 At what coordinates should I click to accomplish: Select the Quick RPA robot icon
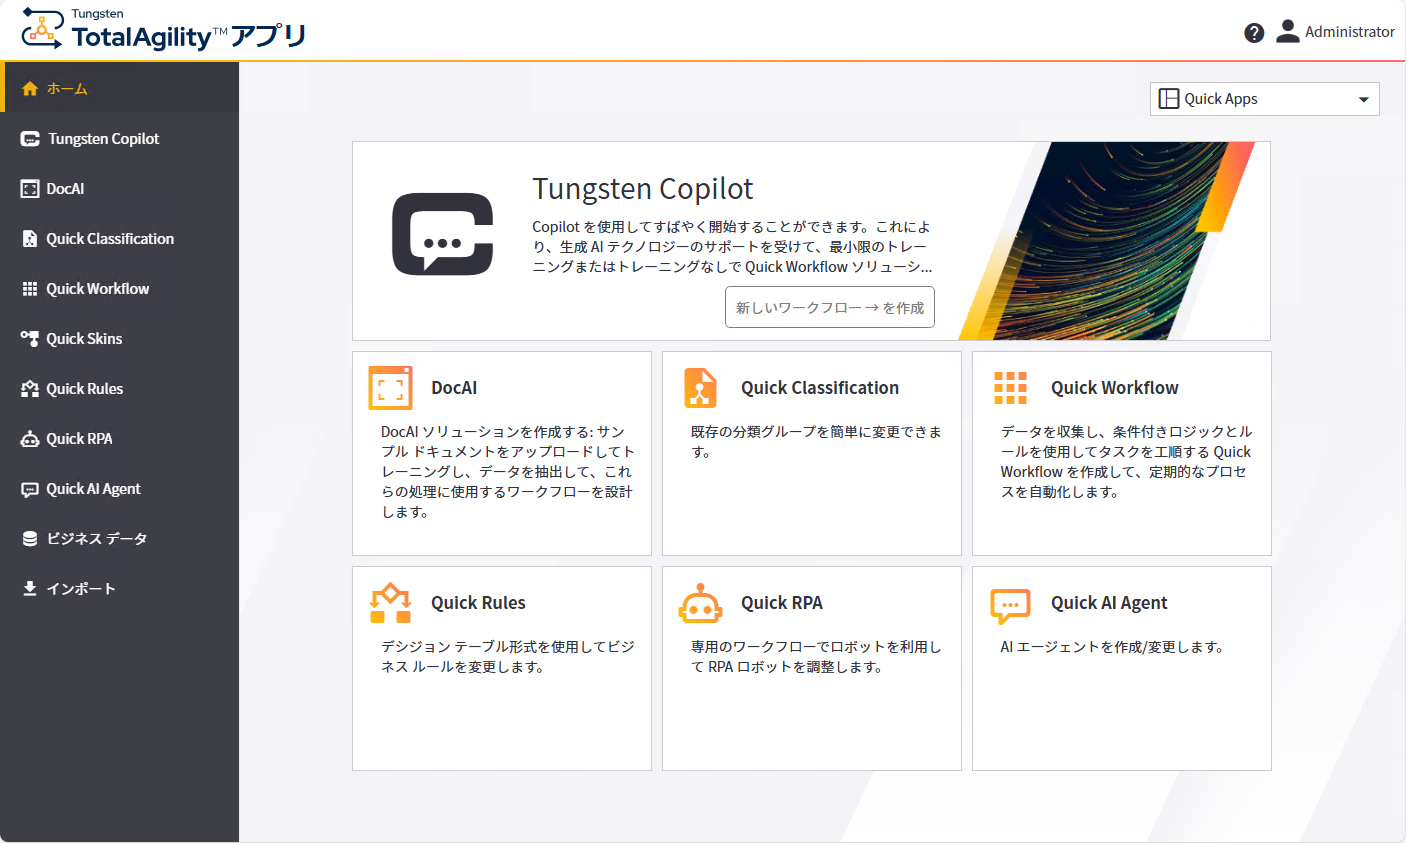coord(29,438)
